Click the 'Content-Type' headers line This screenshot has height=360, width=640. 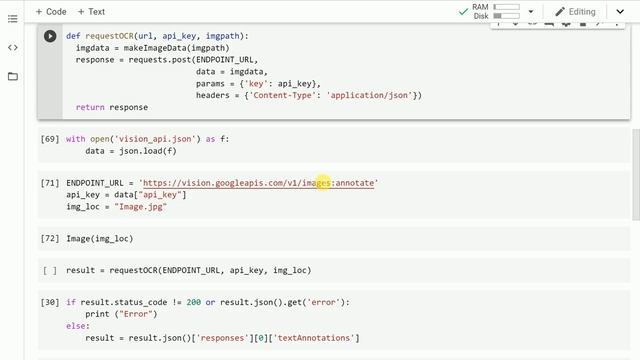click(x=309, y=95)
